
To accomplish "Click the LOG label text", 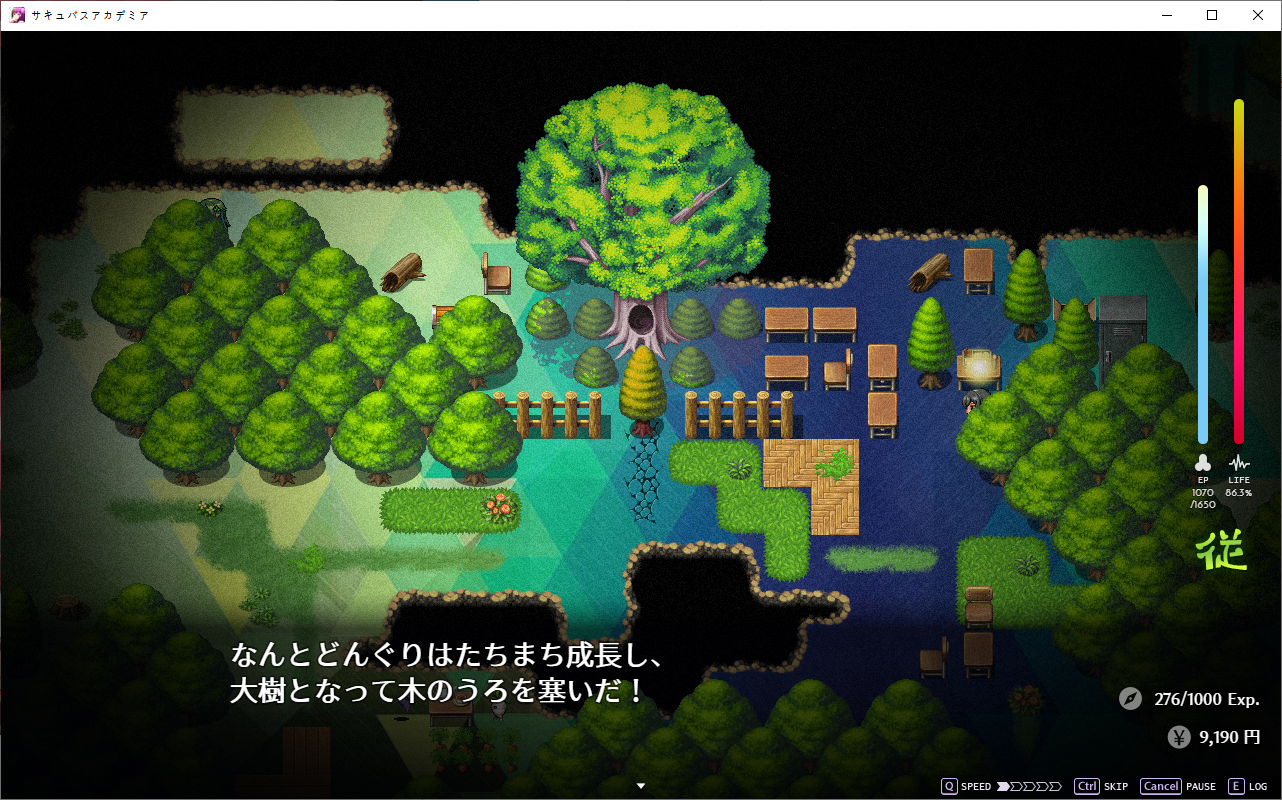I will pos(1258,787).
